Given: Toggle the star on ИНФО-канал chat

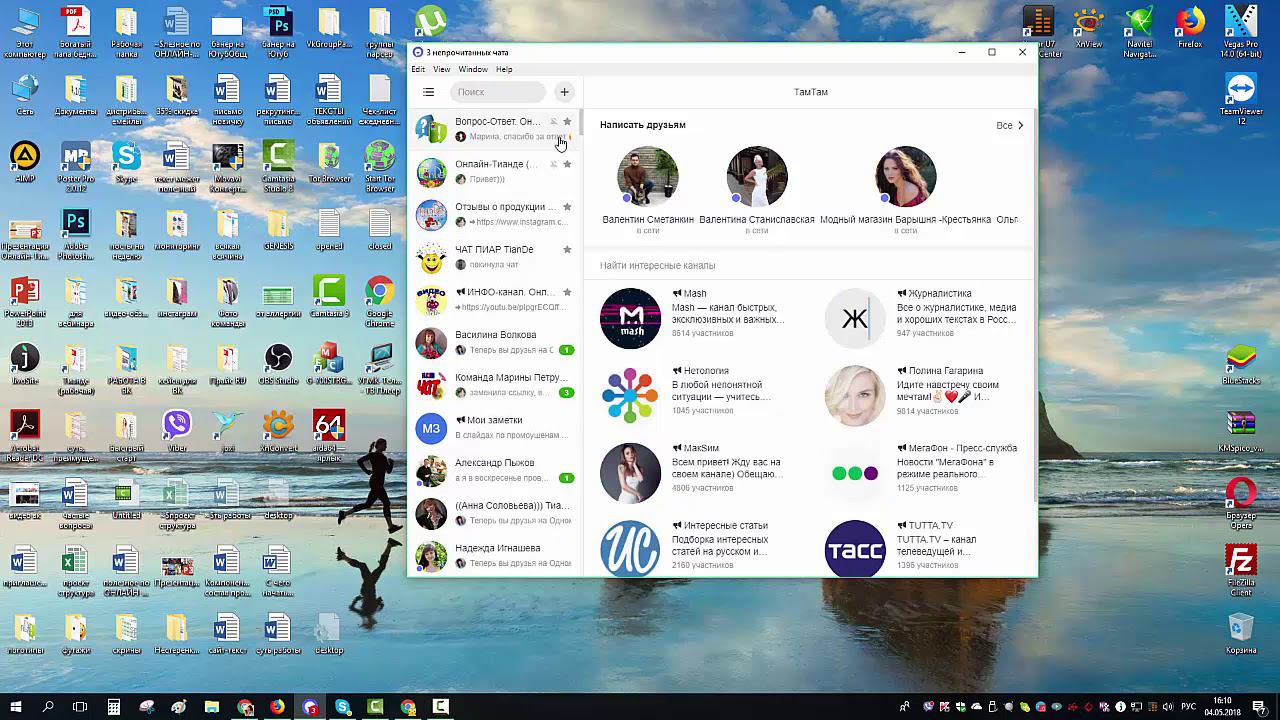Looking at the screenshot, I should [x=567, y=292].
